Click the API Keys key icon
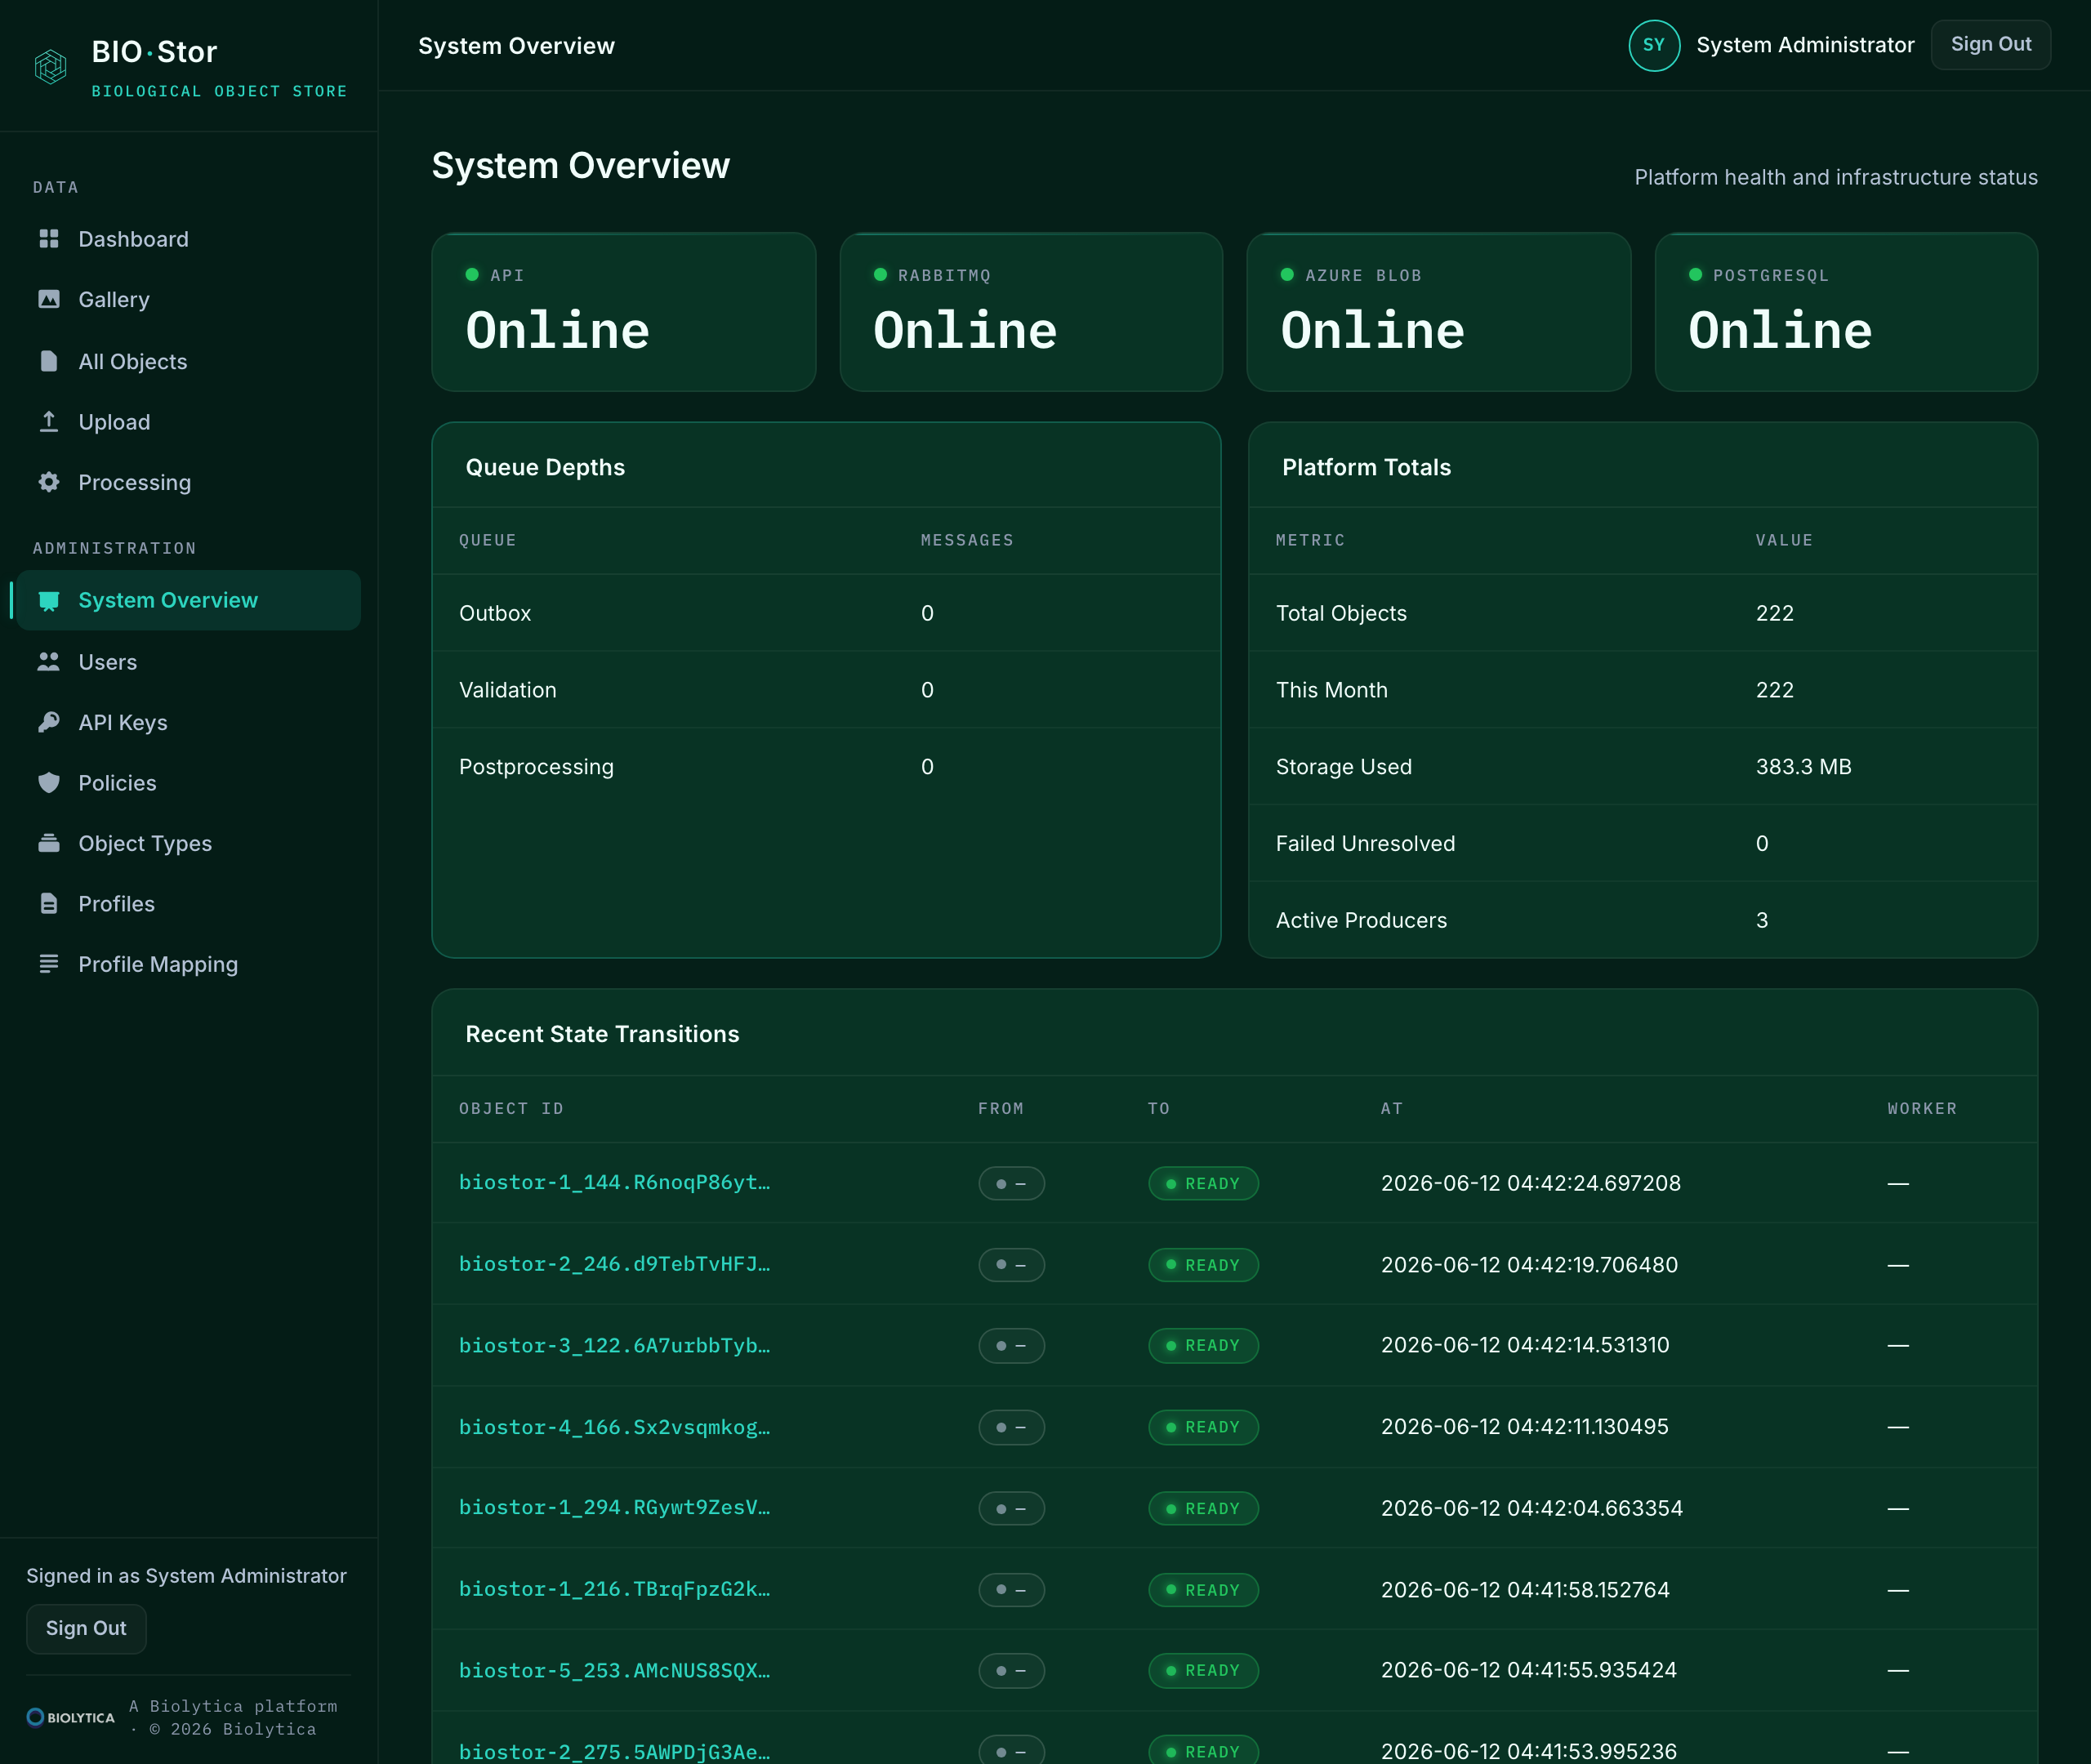The image size is (2091, 1764). [49, 722]
